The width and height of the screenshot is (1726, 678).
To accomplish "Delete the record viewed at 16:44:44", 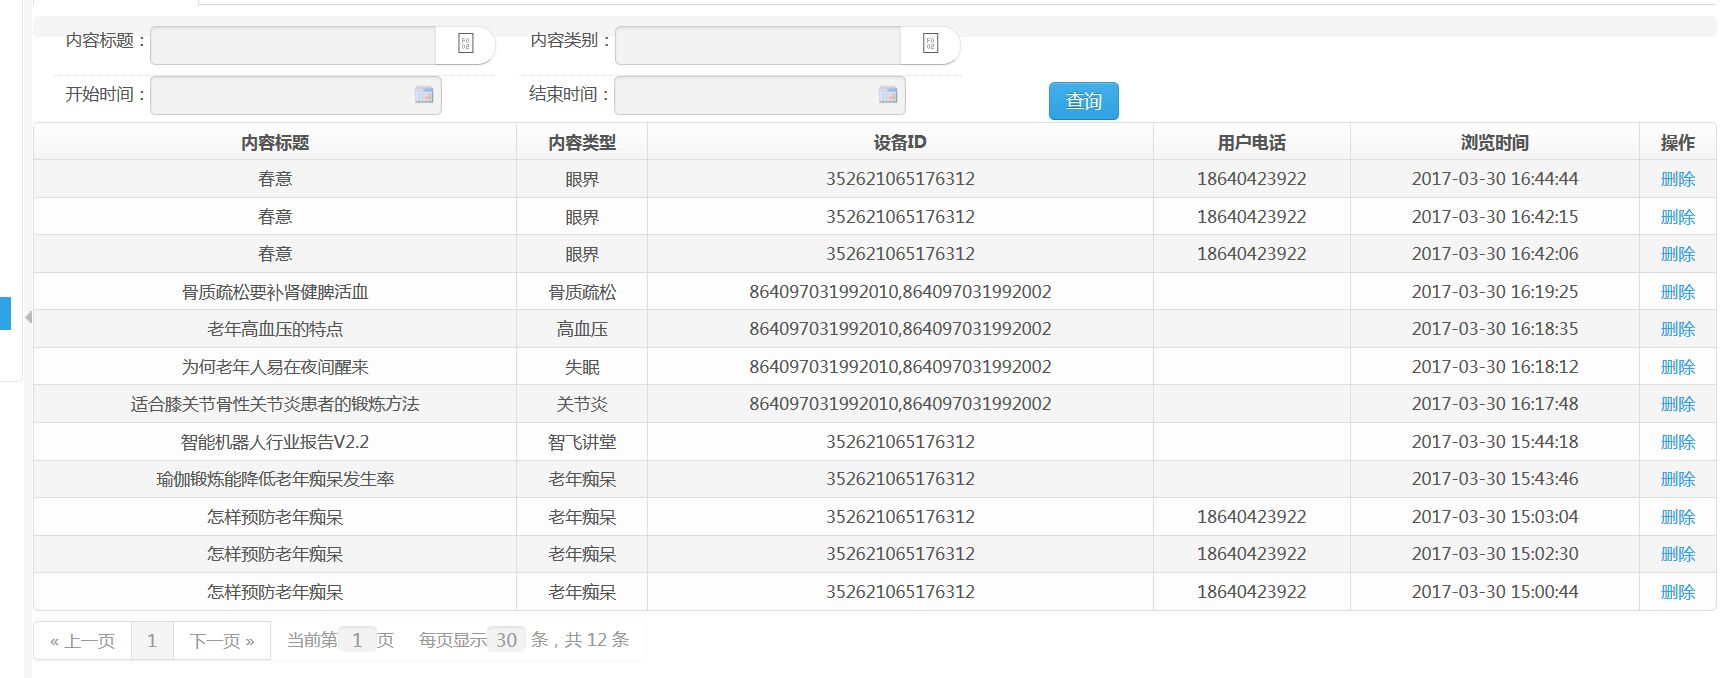I will 1677,179.
